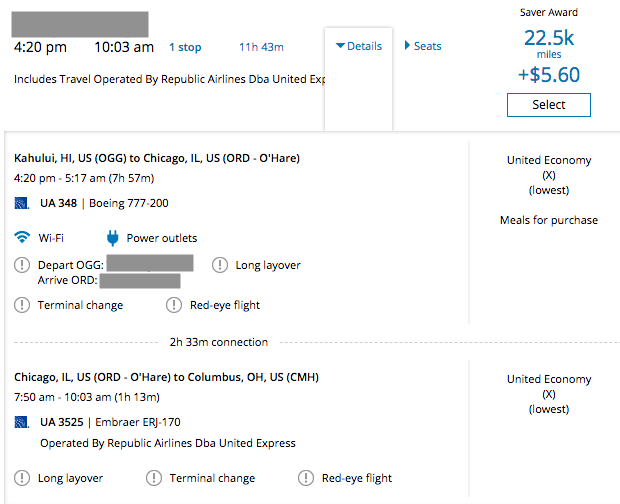Click Saver Award column header

tap(548, 13)
